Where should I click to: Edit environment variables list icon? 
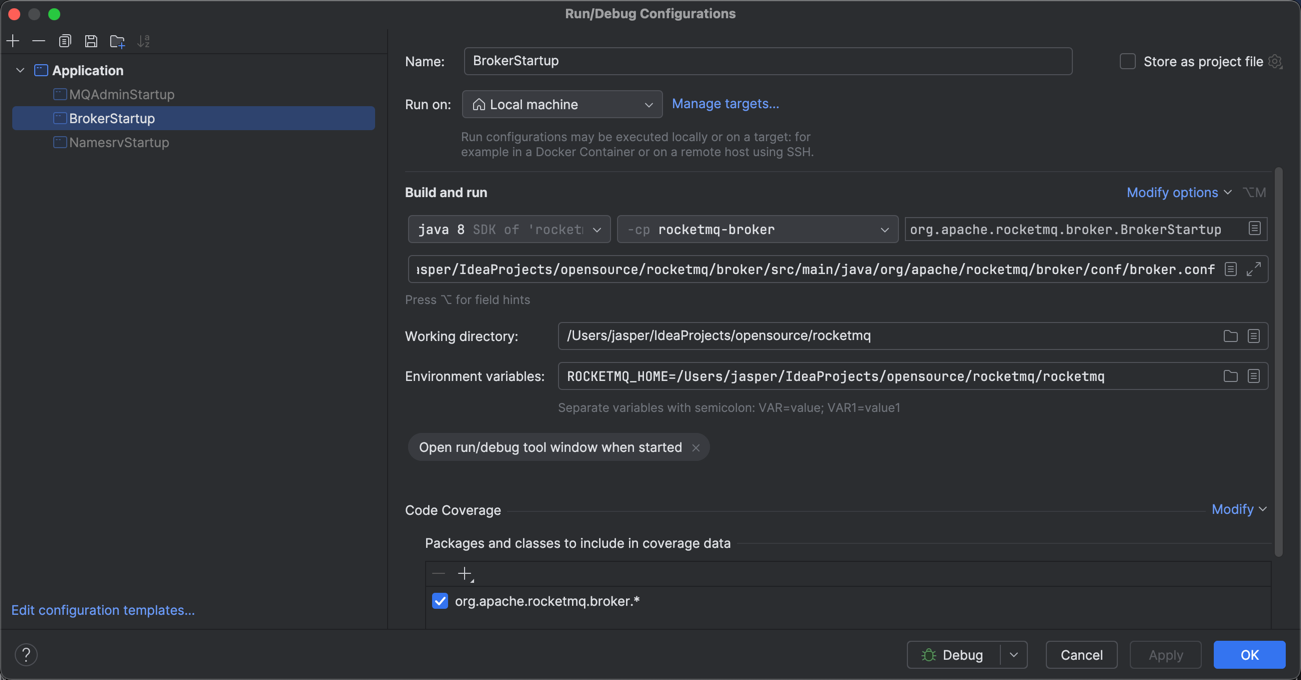click(1254, 376)
